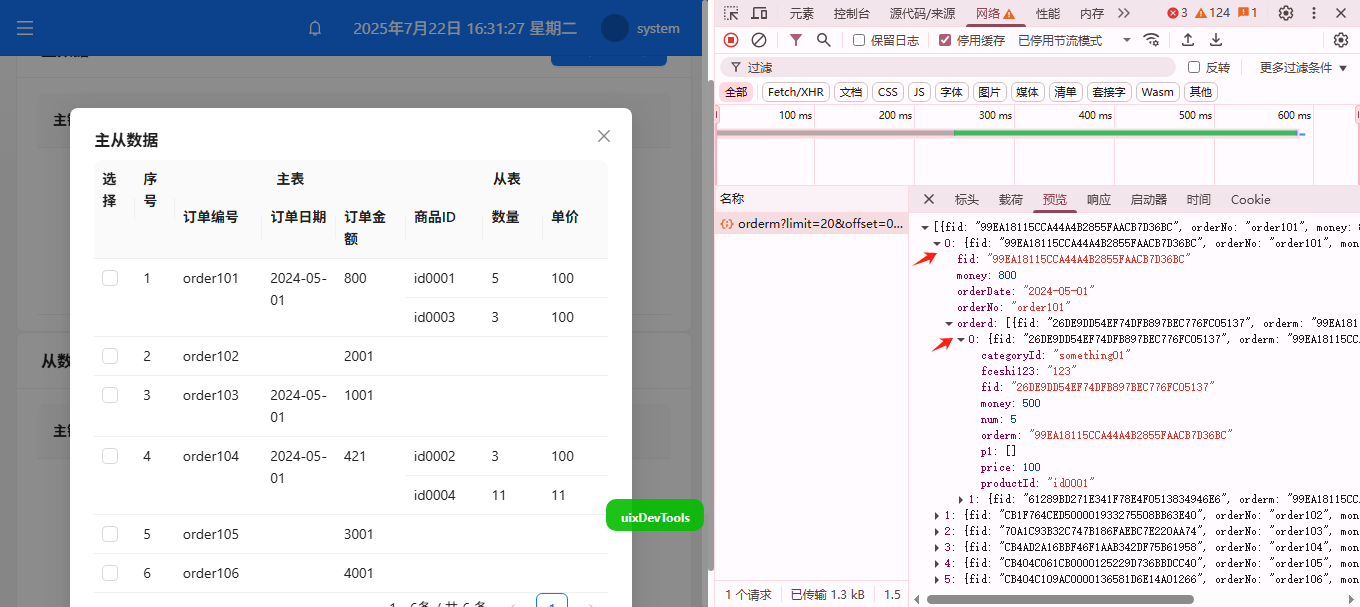Clear the network log

pyautogui.click(x=759, y=40)
